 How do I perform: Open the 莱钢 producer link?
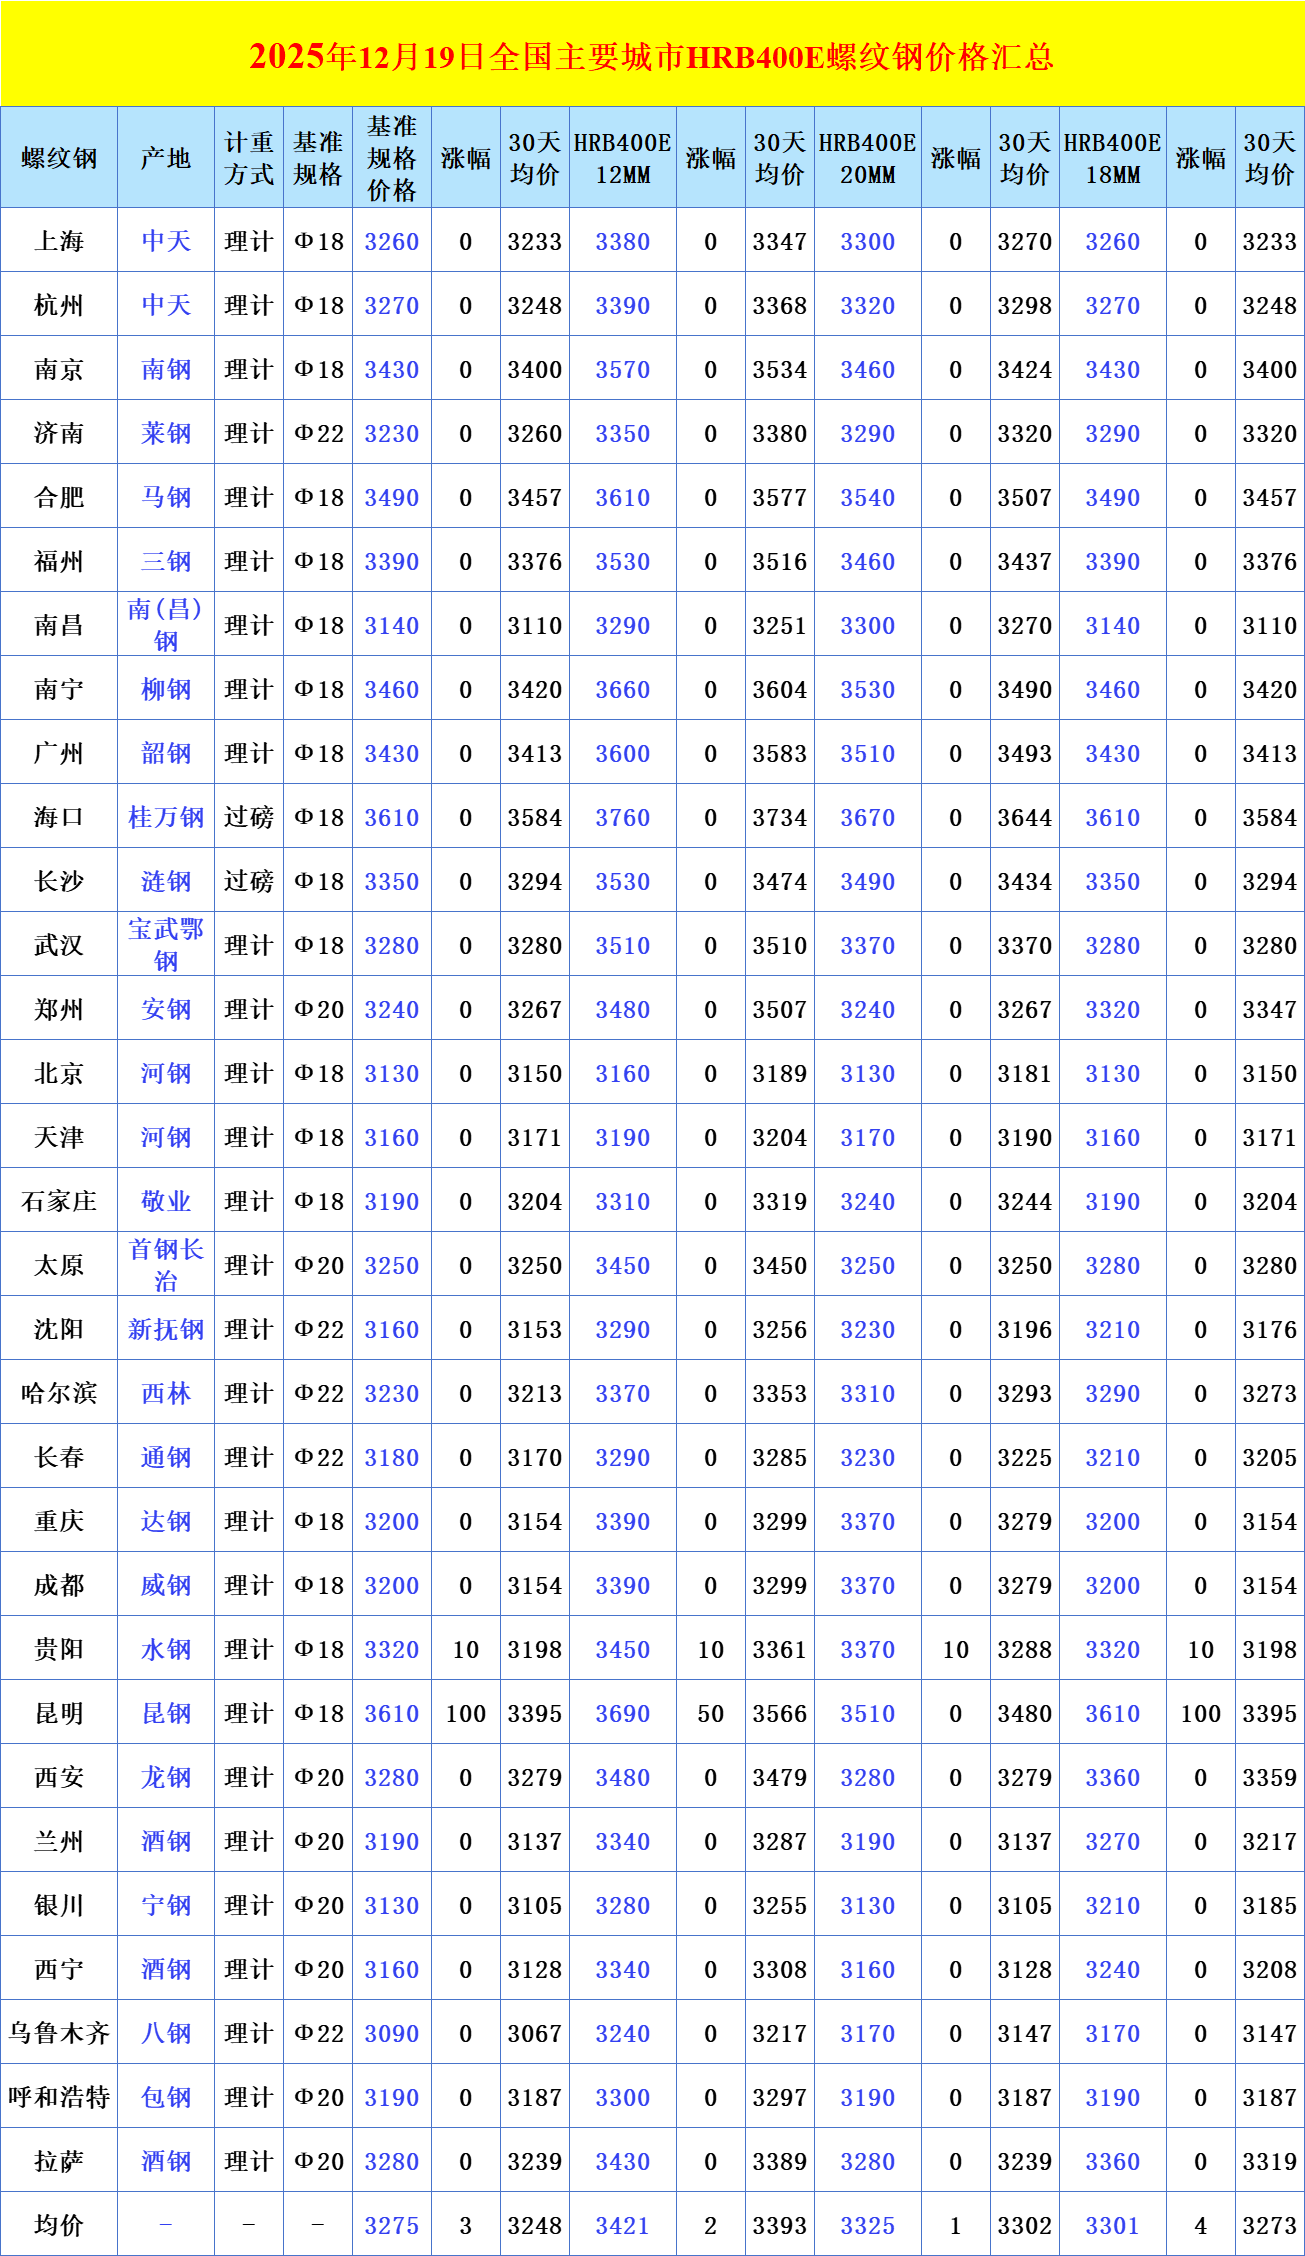click(x=166, y=434)
